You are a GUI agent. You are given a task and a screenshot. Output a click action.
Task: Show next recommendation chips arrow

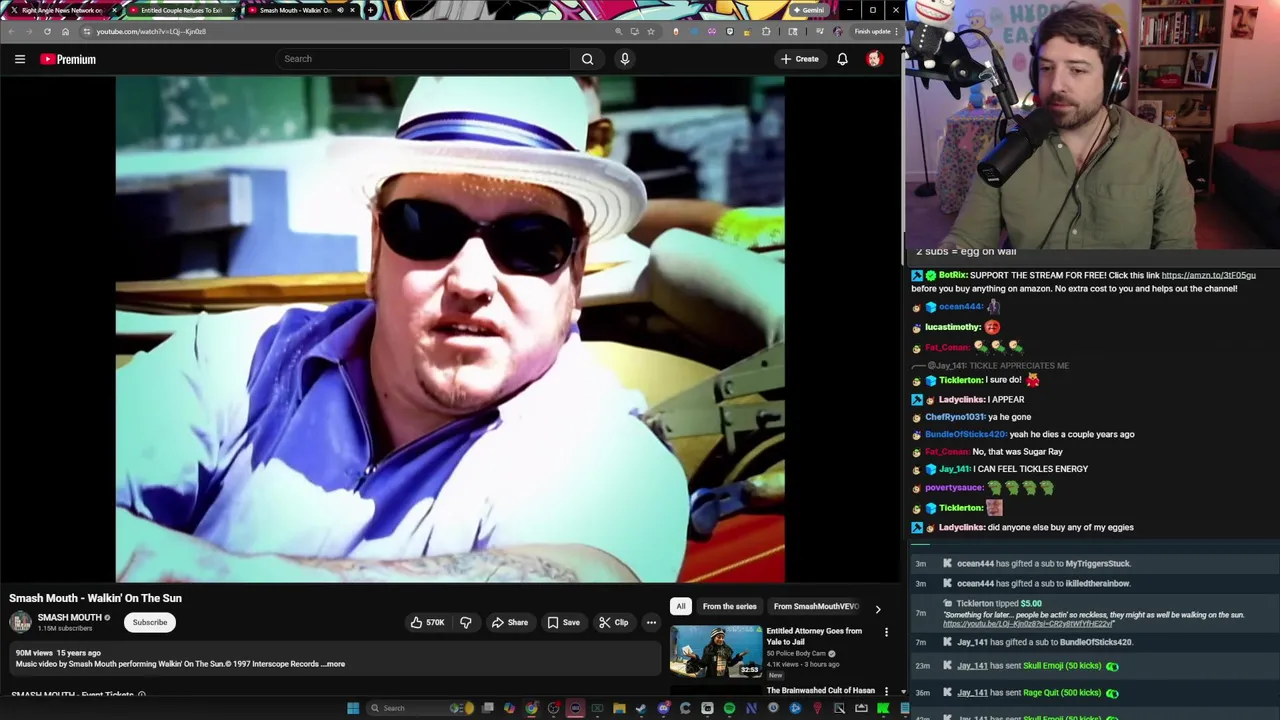point(878,608)
